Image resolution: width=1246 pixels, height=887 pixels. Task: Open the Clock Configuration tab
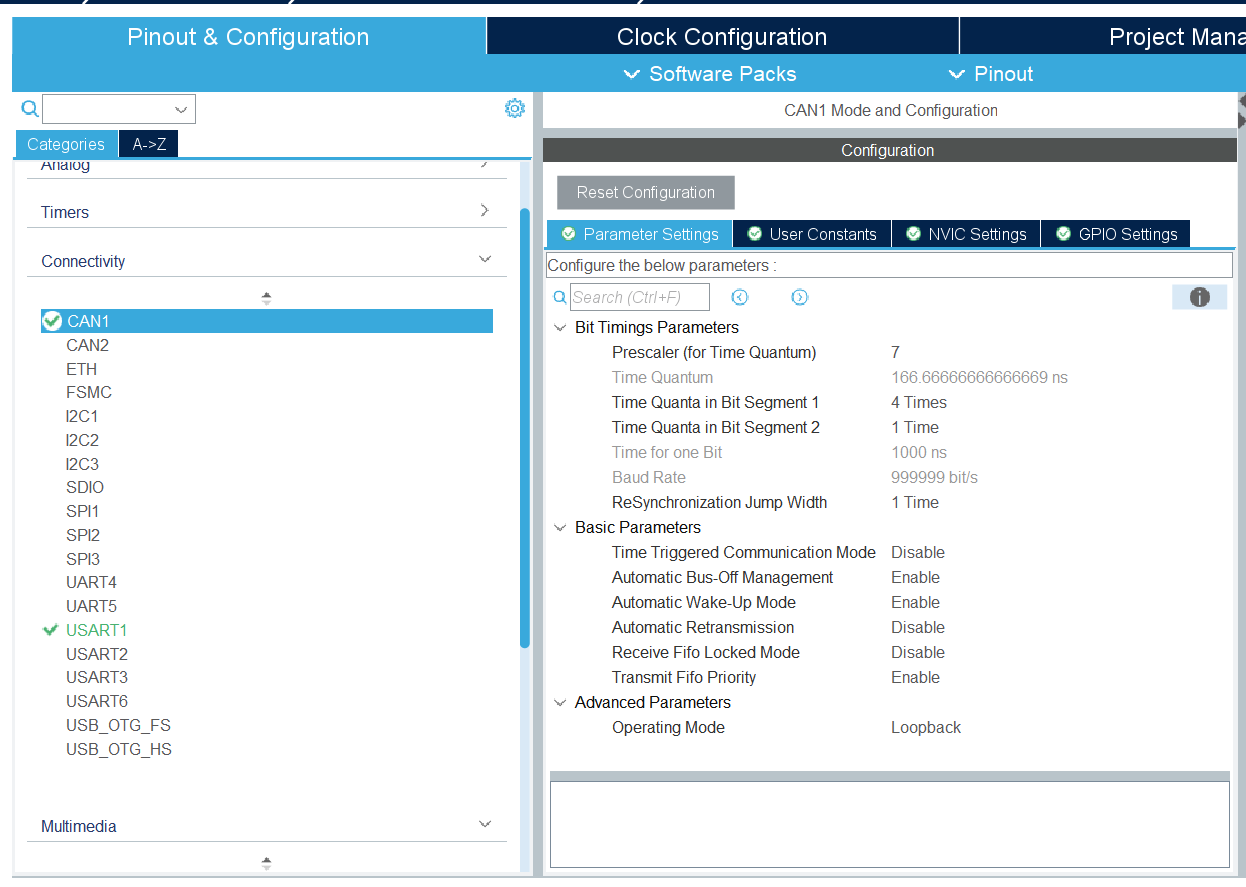721,37
